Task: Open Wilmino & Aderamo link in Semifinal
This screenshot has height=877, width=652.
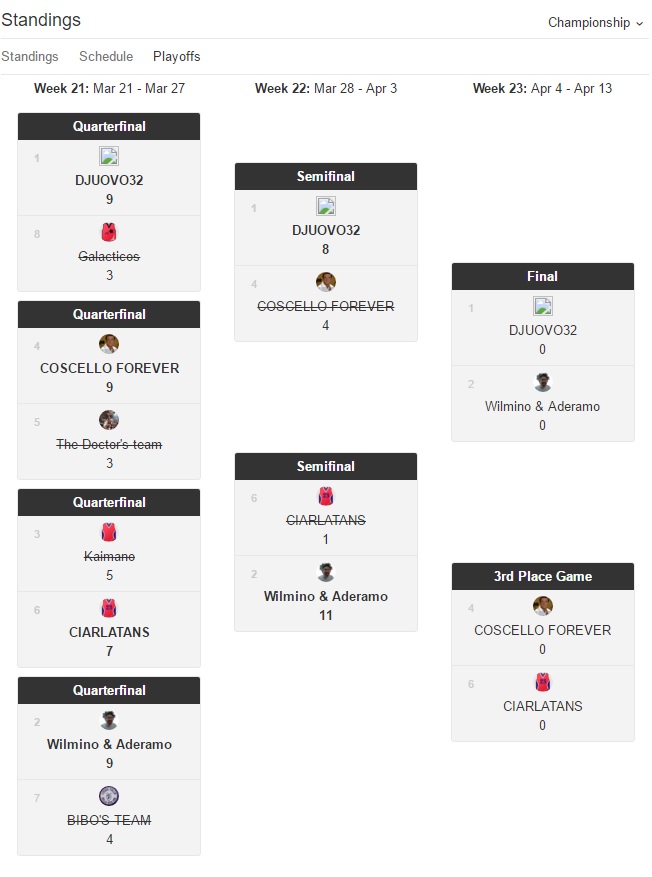Action: pos(326,596)
